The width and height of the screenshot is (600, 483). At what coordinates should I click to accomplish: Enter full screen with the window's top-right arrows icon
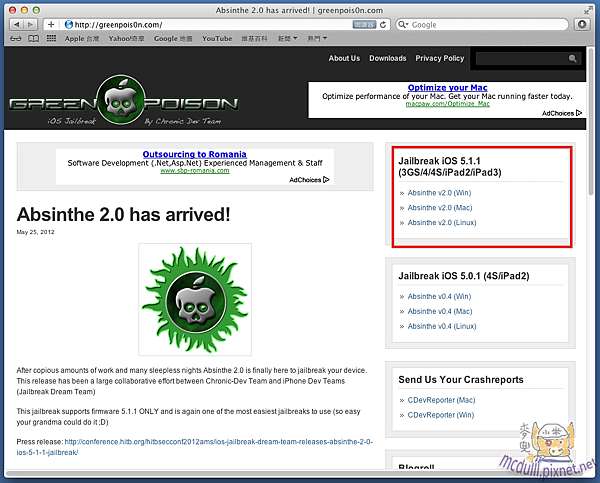(588, 10)
